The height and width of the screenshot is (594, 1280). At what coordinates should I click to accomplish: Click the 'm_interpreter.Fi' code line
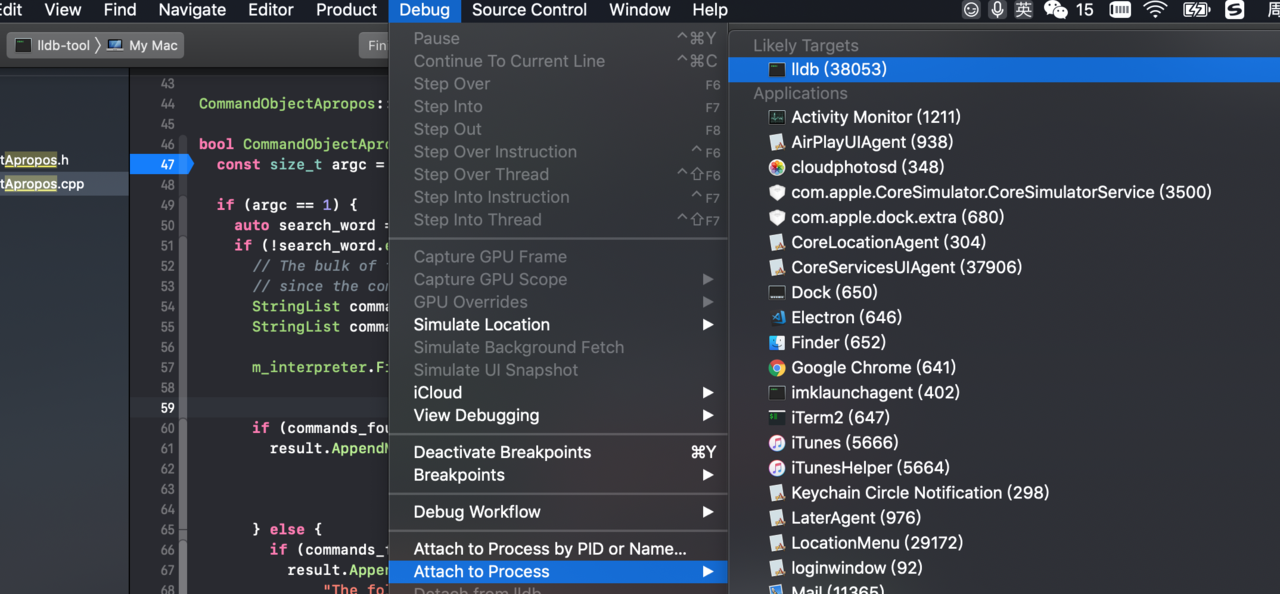320,368
